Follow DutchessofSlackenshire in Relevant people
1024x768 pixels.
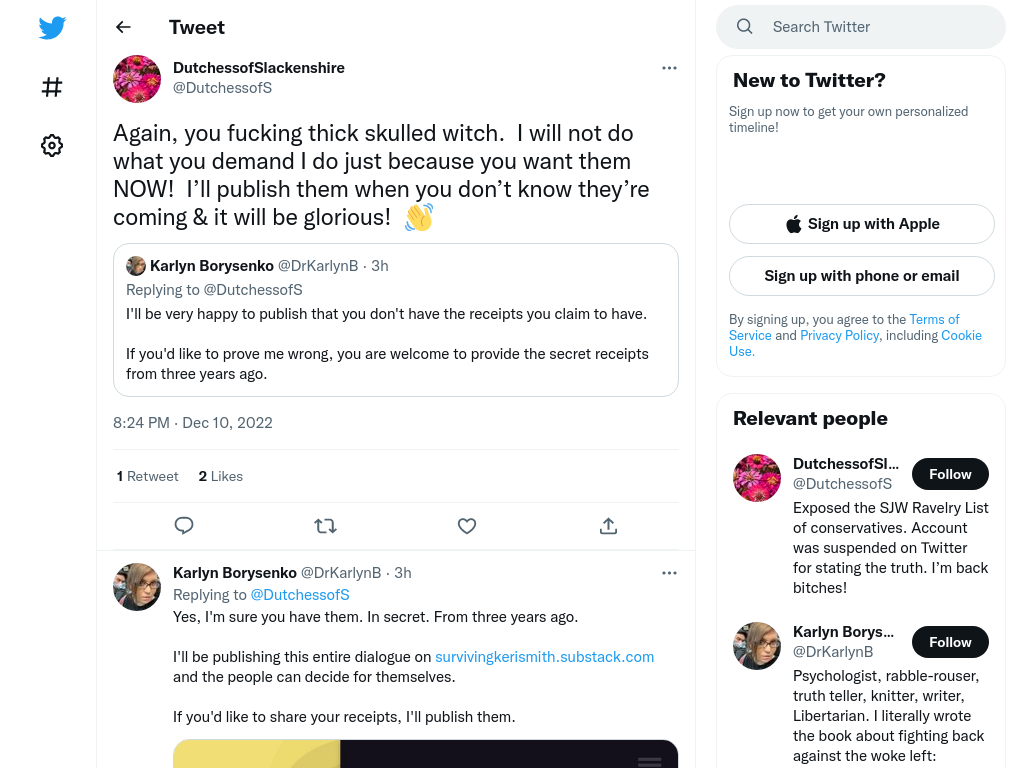click(950, 474)
